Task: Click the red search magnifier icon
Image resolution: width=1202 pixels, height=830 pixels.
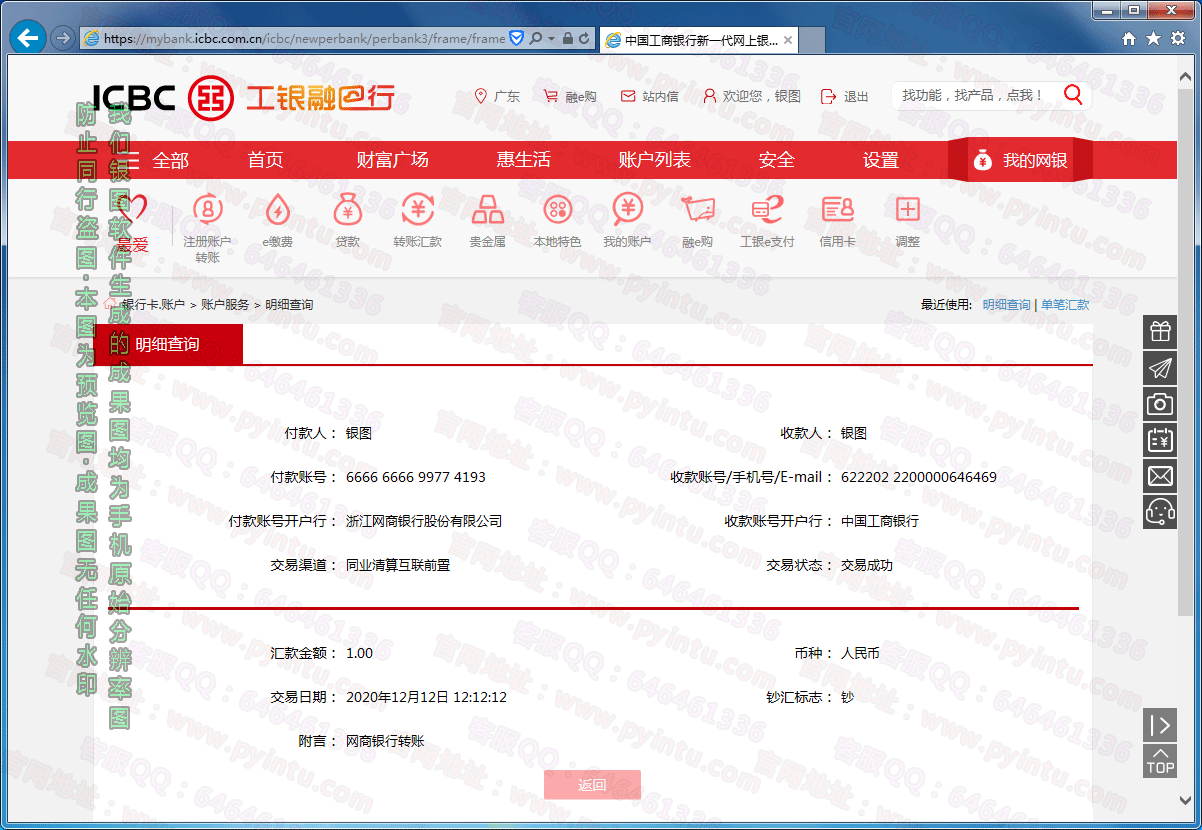Action: click(x=1074, y=94)
